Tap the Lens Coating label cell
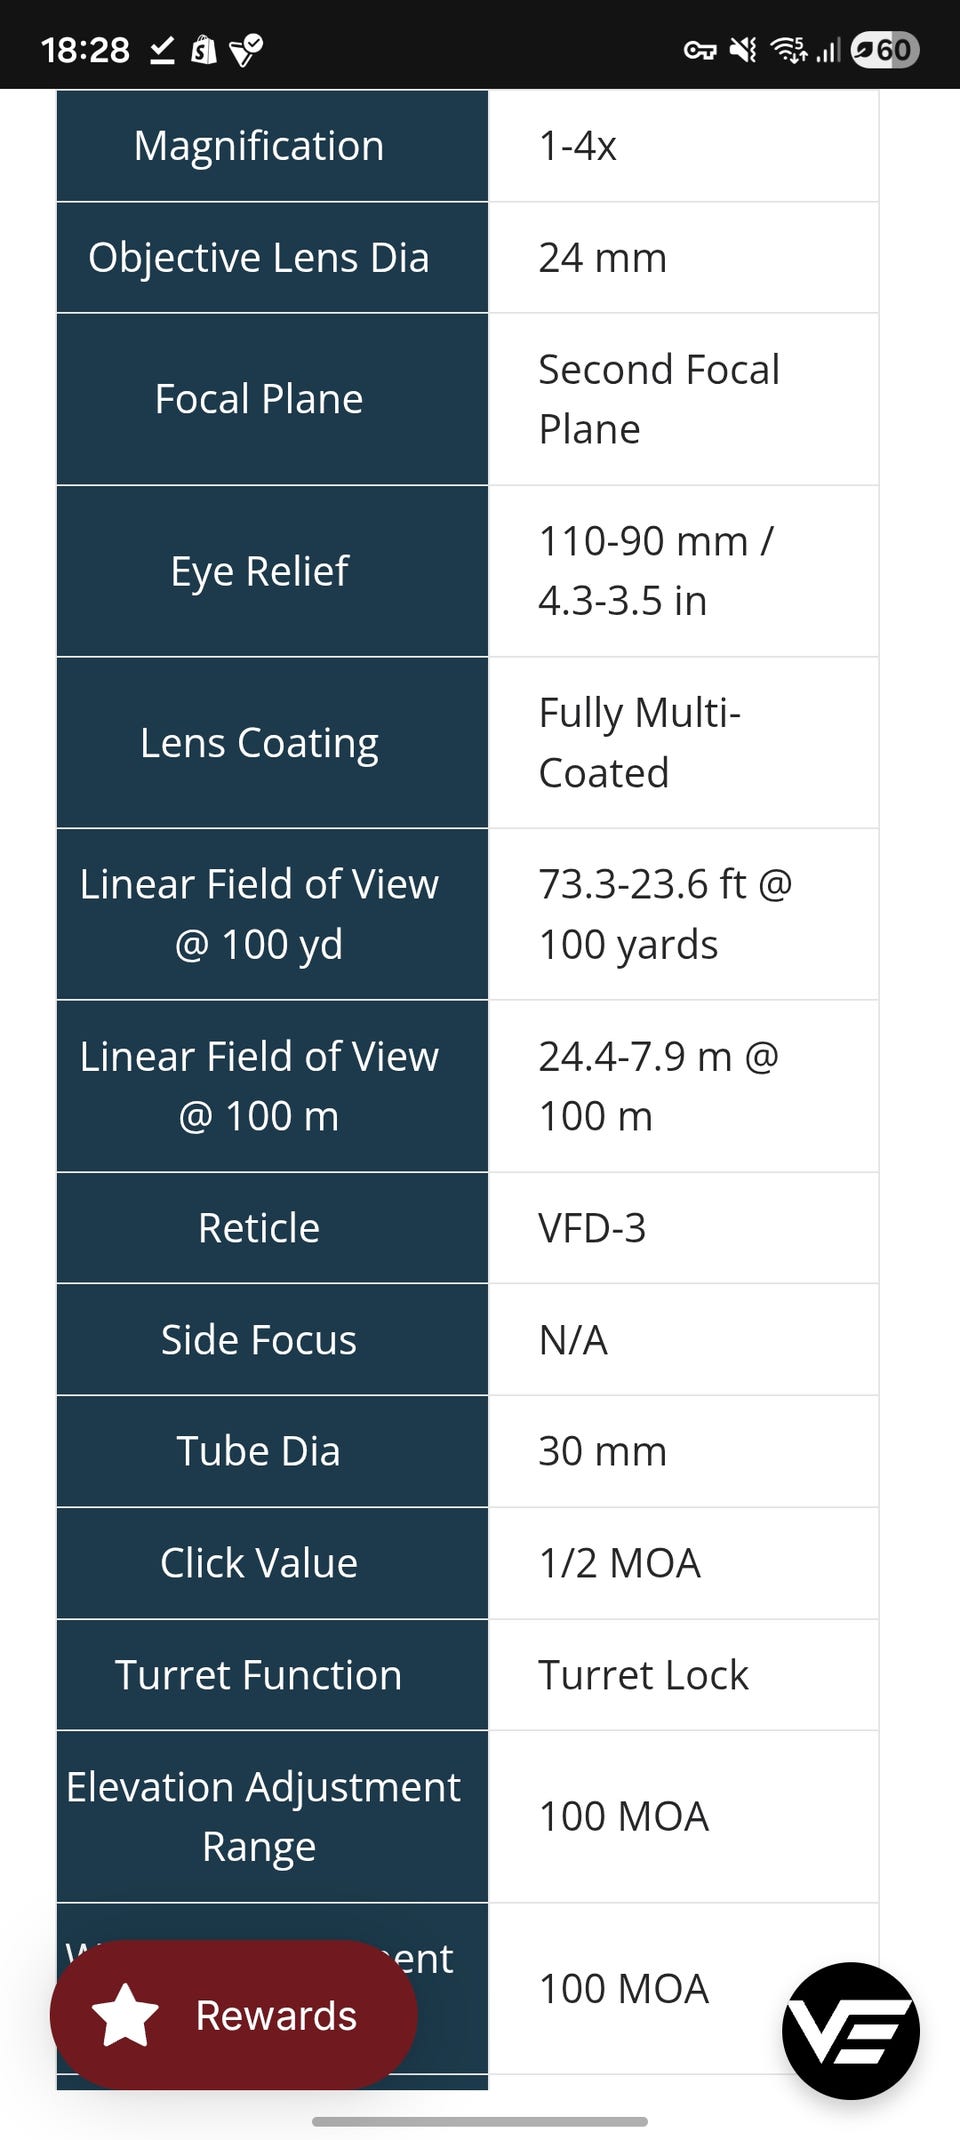This screenshot has height=2140, width=960. pos(259,743)
